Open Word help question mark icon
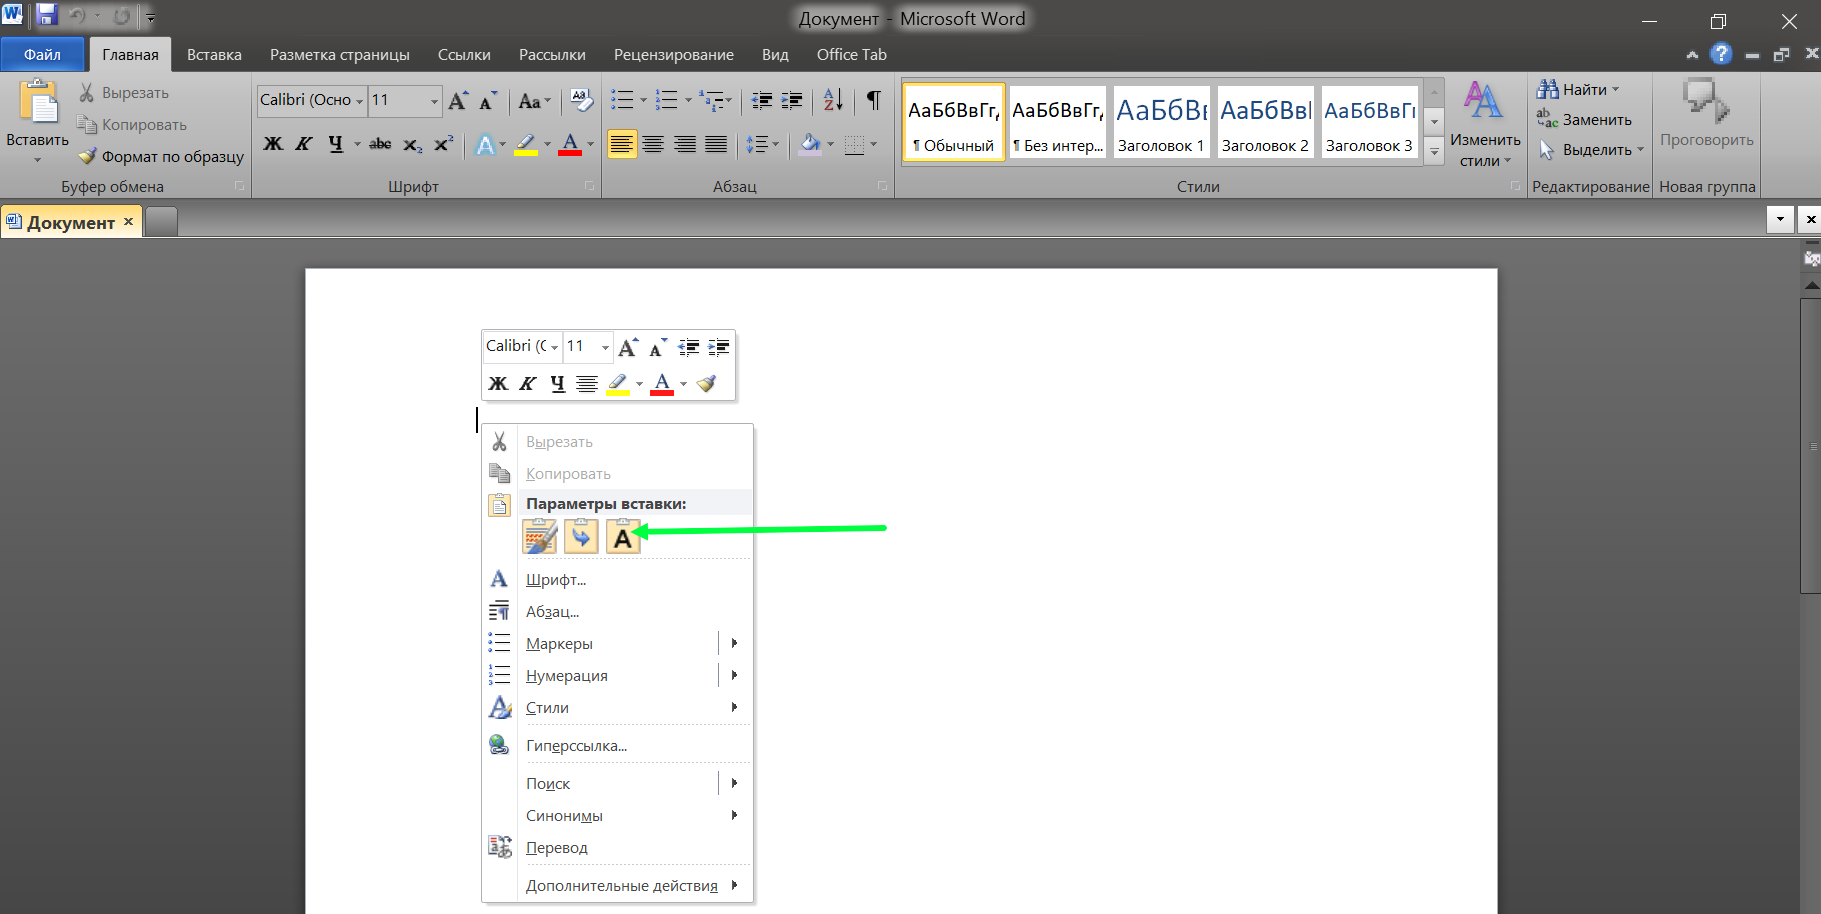The width and height of the screenshot is (1821, 914). [1721, 54]
